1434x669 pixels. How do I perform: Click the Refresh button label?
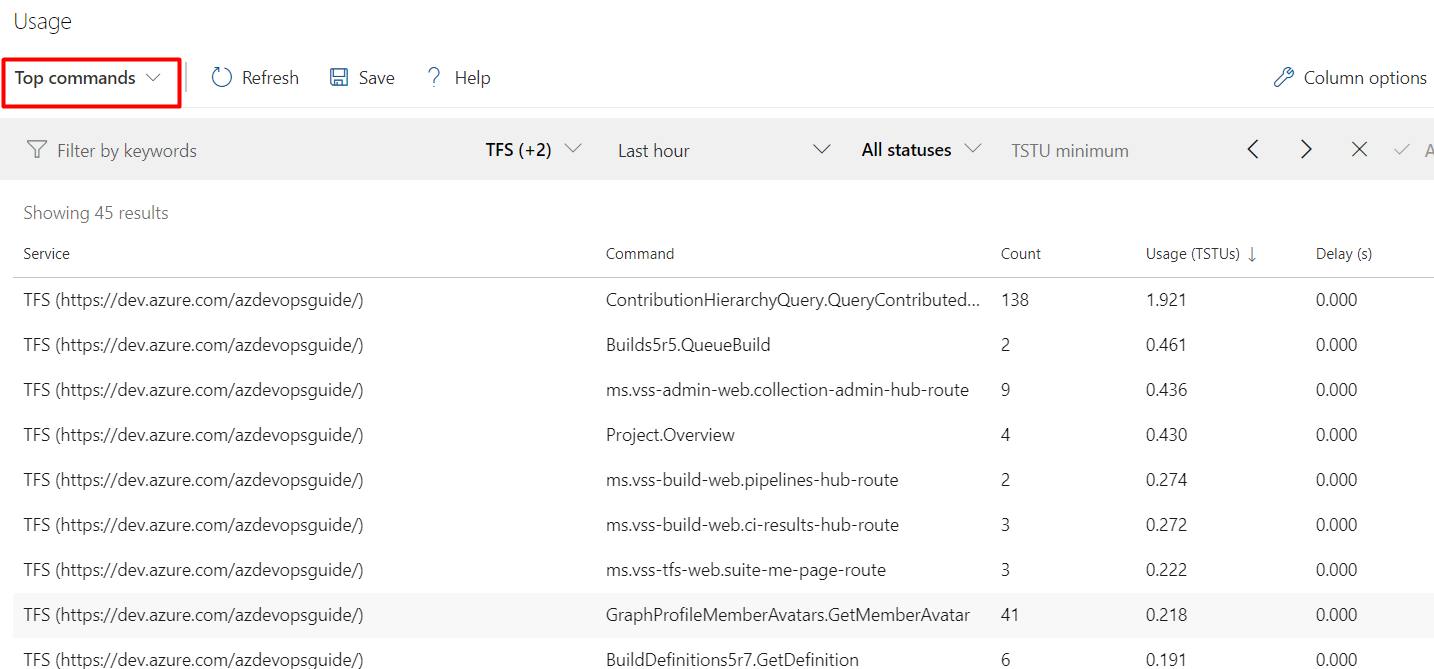[270, 78]
